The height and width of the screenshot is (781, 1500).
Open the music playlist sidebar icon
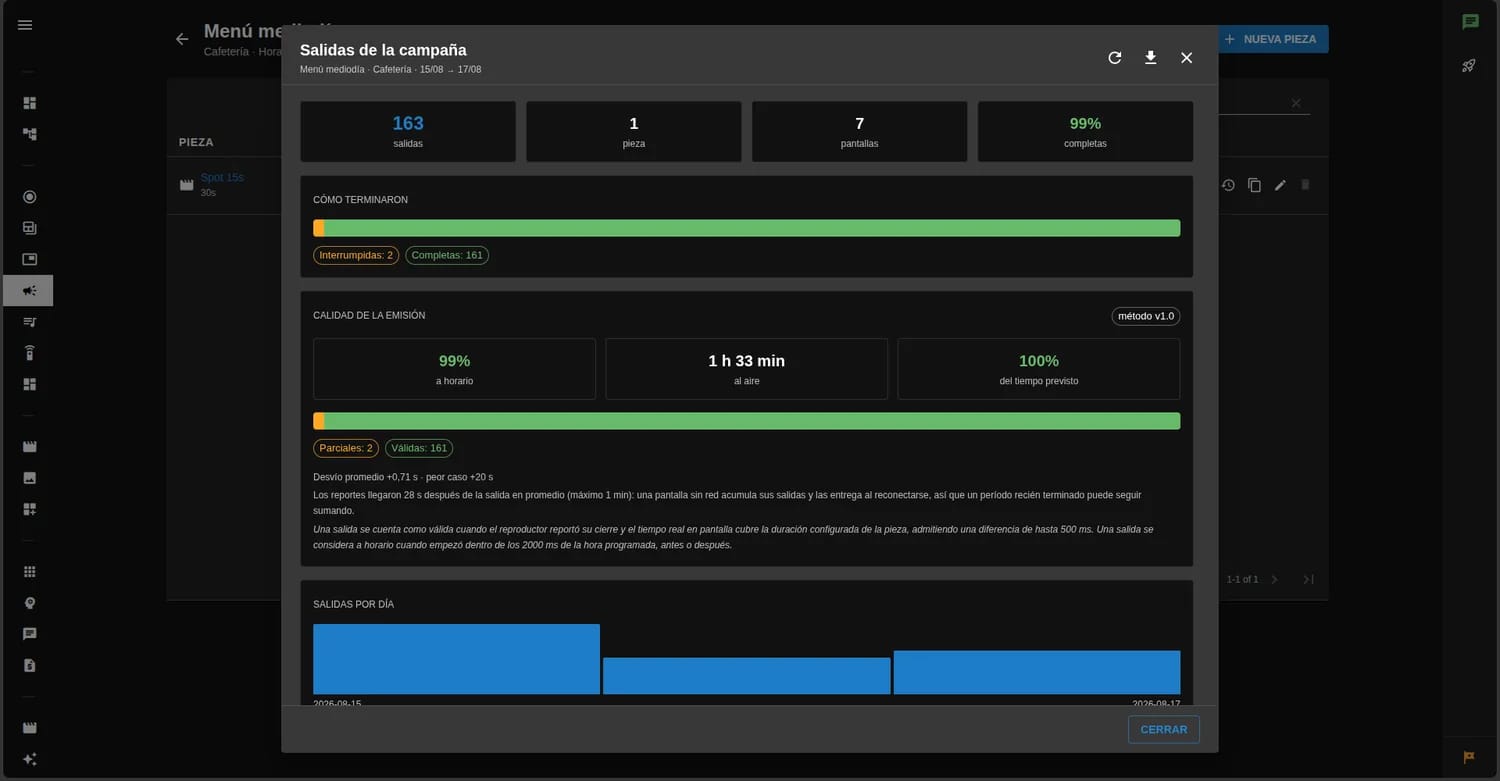tap(30, 322)
